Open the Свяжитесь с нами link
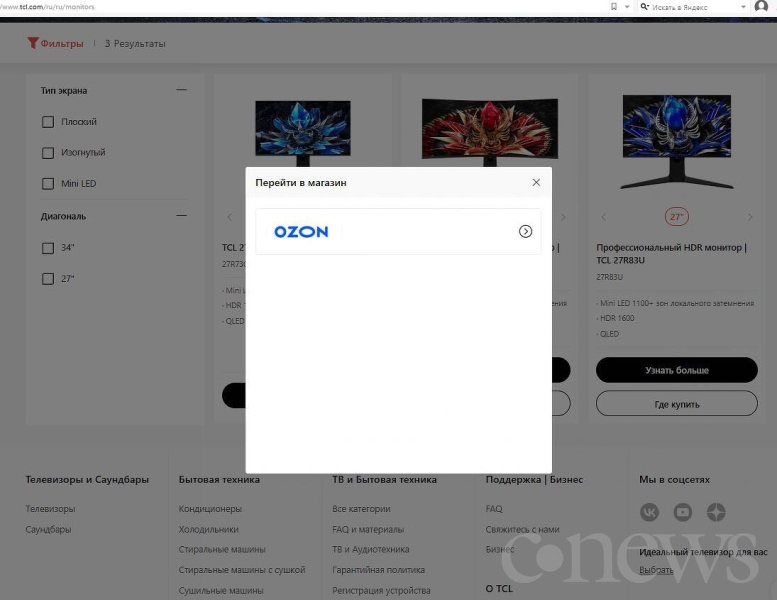The width and height of the screenshot is (777, 600). 522,529
